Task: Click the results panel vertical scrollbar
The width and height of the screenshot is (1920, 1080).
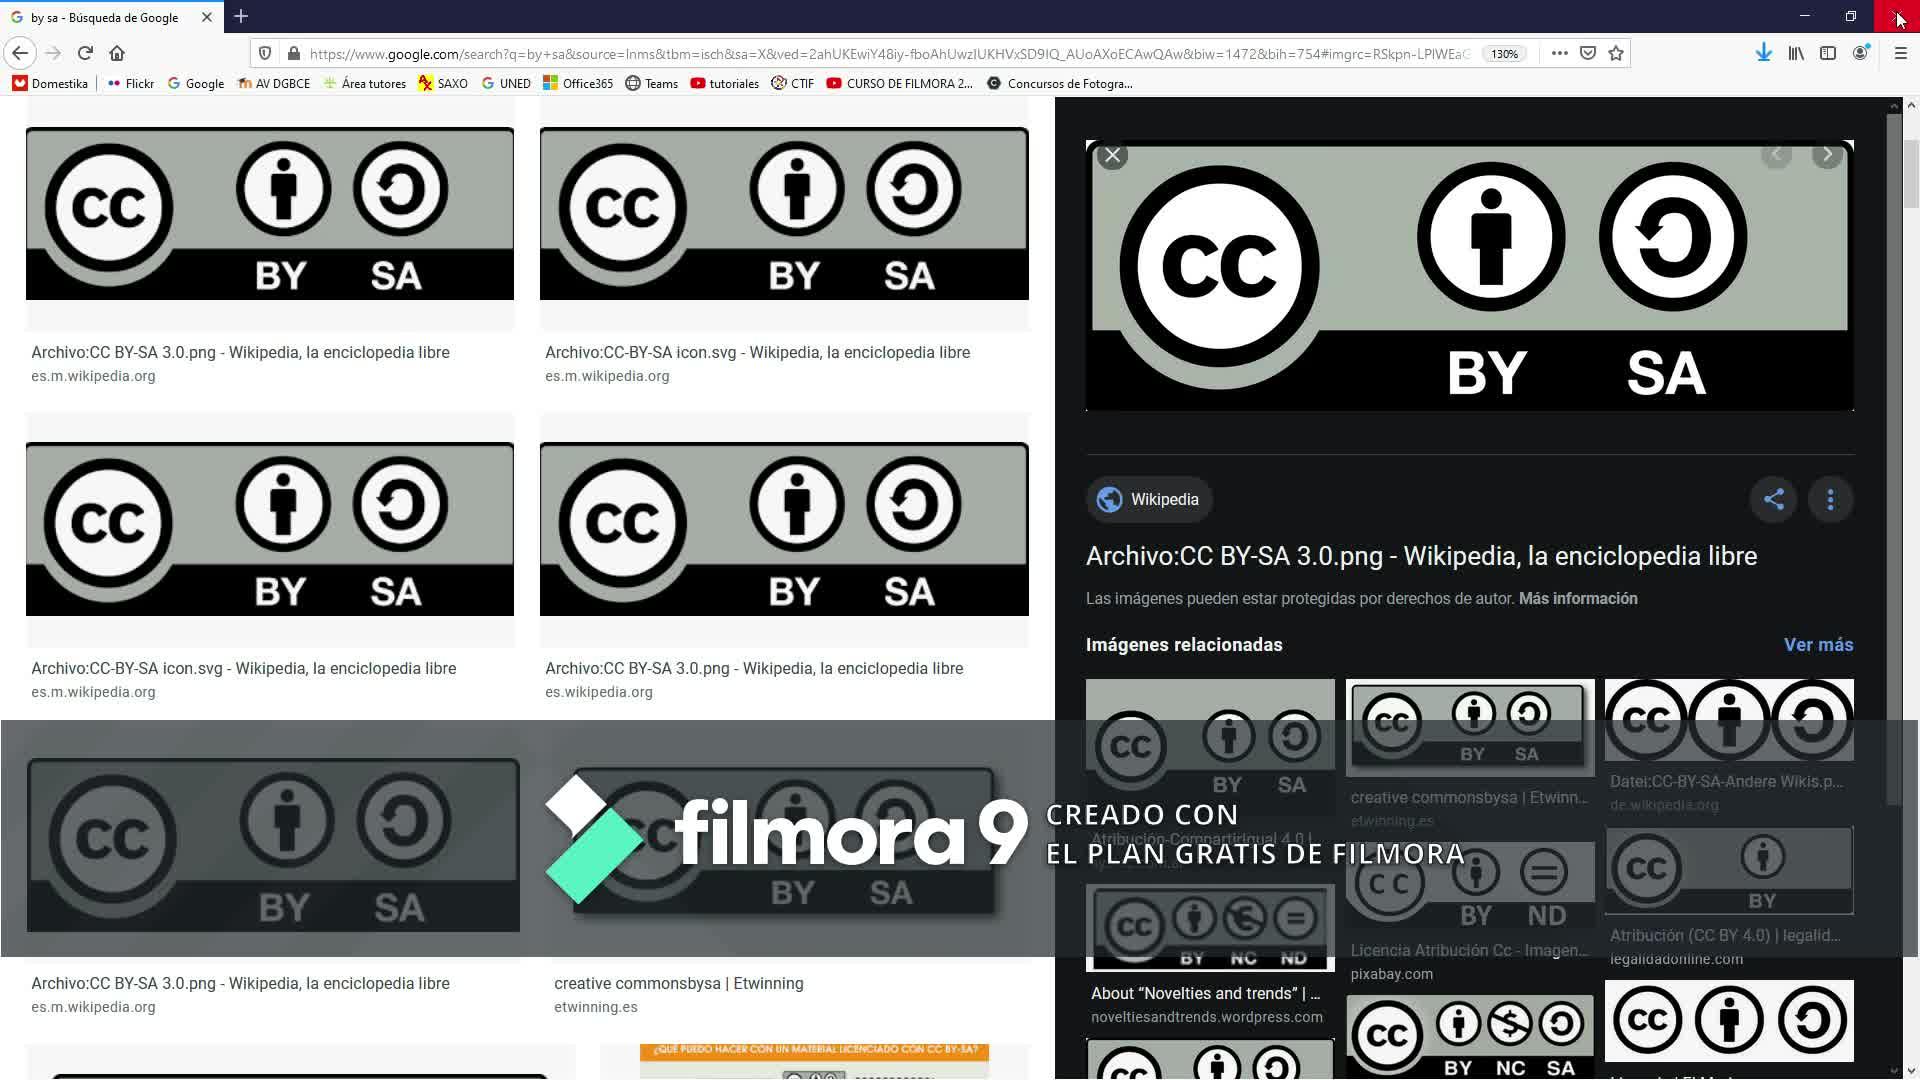Action: (1910, 588)
